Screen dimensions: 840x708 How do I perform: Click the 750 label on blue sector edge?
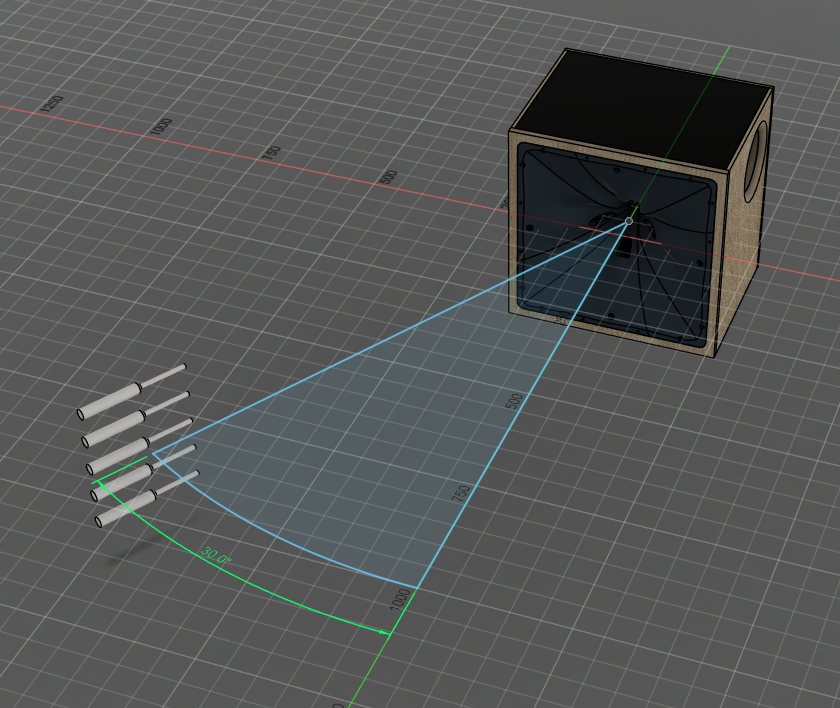pyautogui.click(x=461, y=493)
